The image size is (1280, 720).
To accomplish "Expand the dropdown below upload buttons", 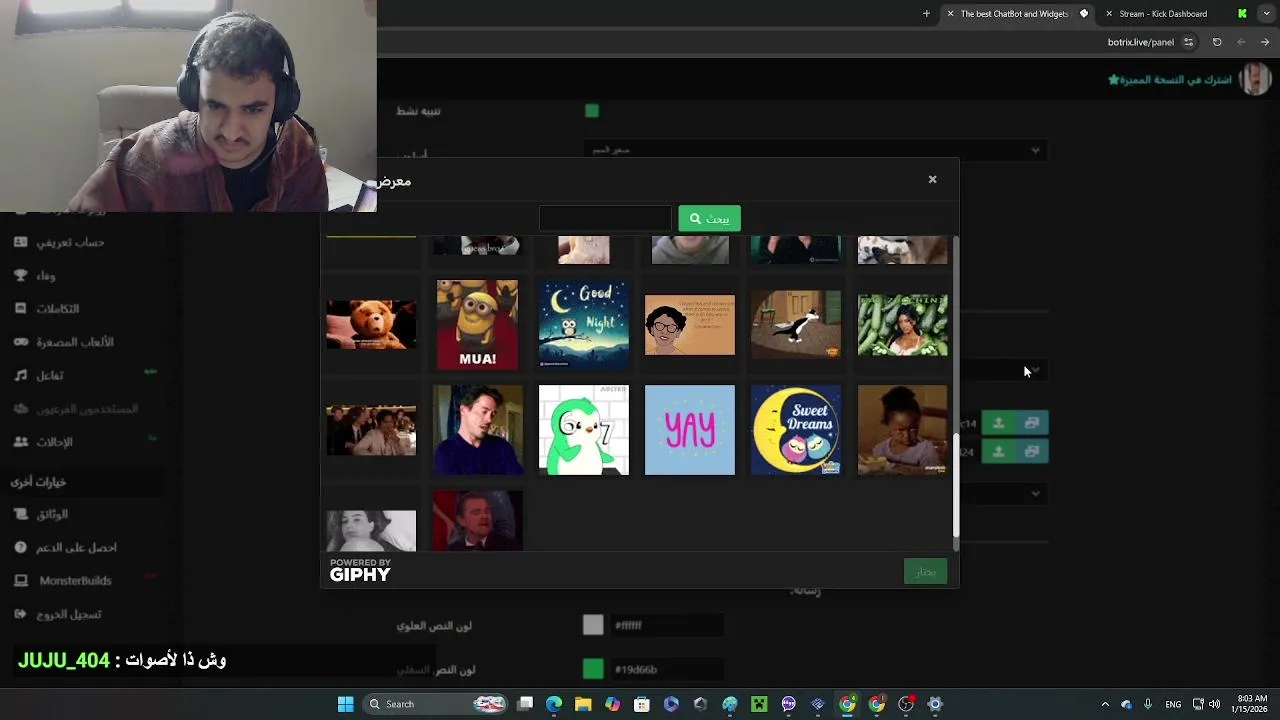I will tap(1035, 493).
